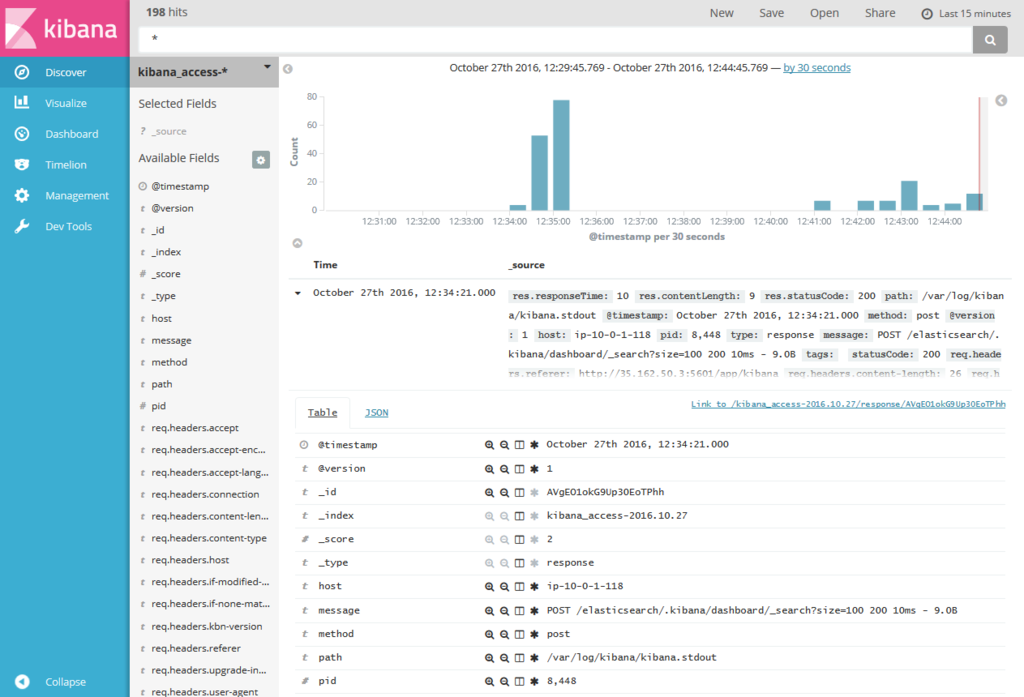Click the Kibana logo
The image size is (1024, 697).
pos(65,28)
